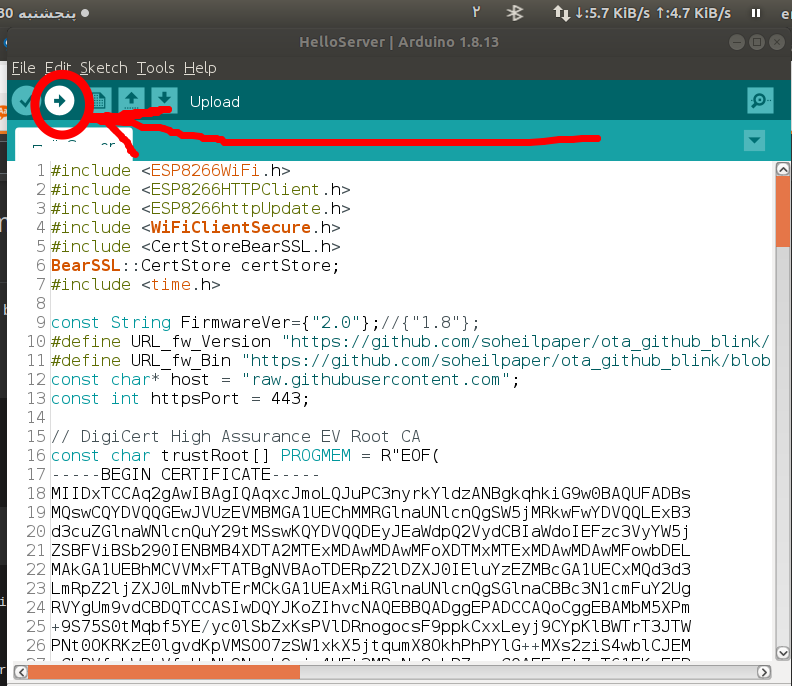The image size is (792, 686).
Task: Click the vertical scrollbar up arrow
Action: click(782, 169)
